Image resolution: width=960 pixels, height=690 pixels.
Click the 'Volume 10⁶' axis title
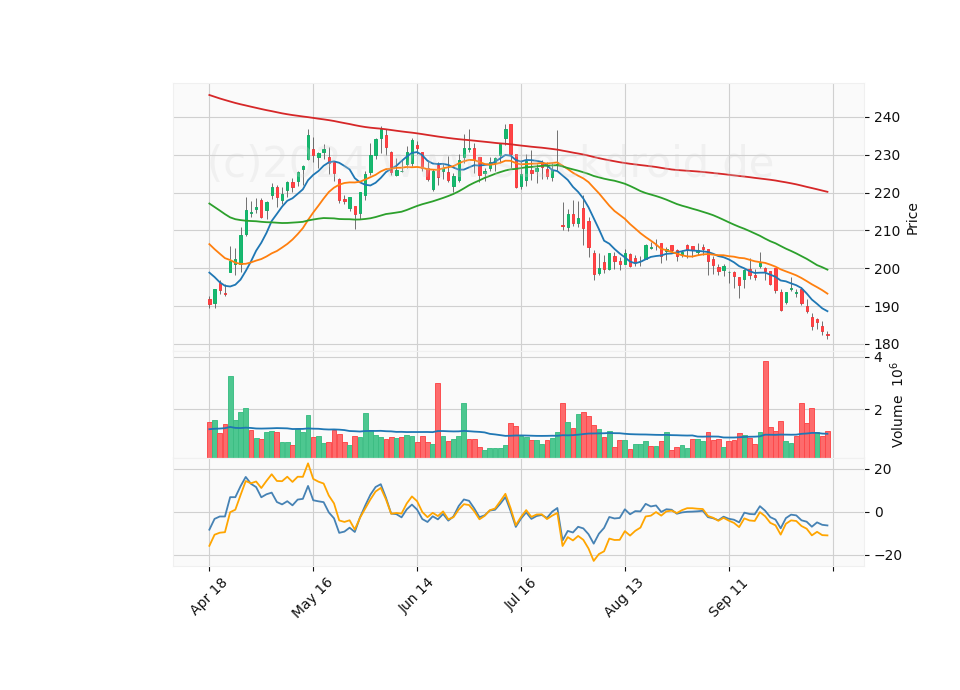897,405
